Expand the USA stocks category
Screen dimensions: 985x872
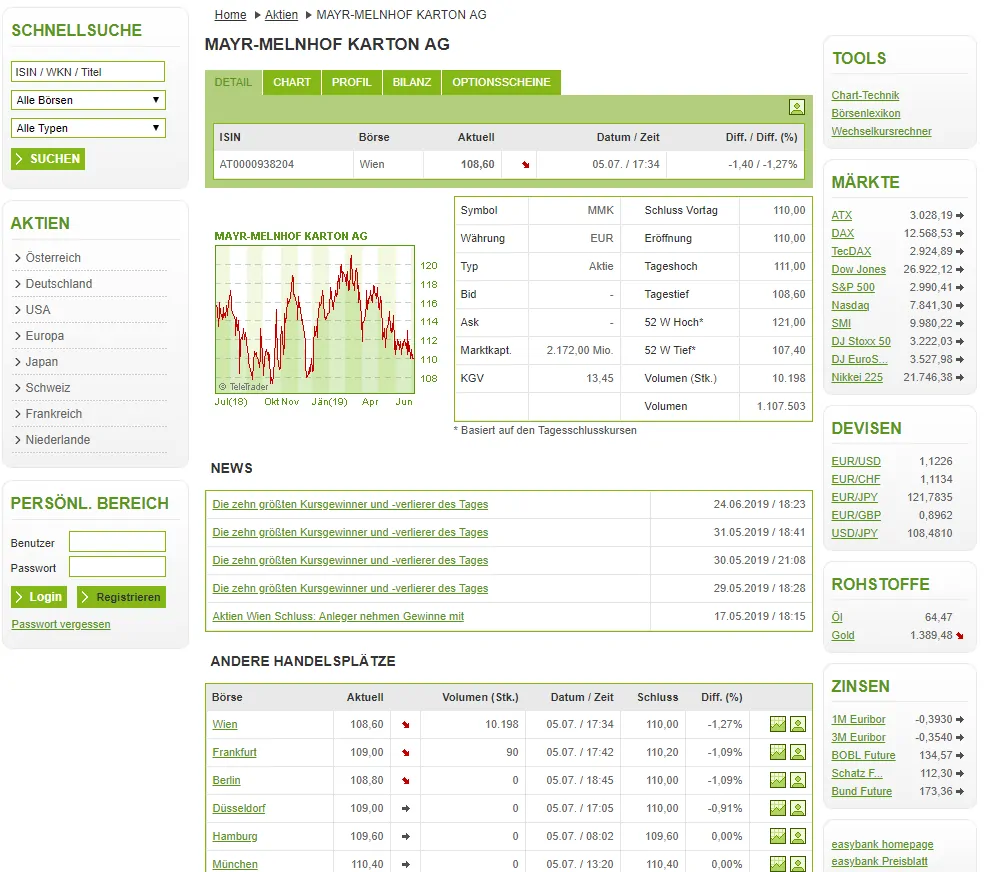[x=33, y=310]
